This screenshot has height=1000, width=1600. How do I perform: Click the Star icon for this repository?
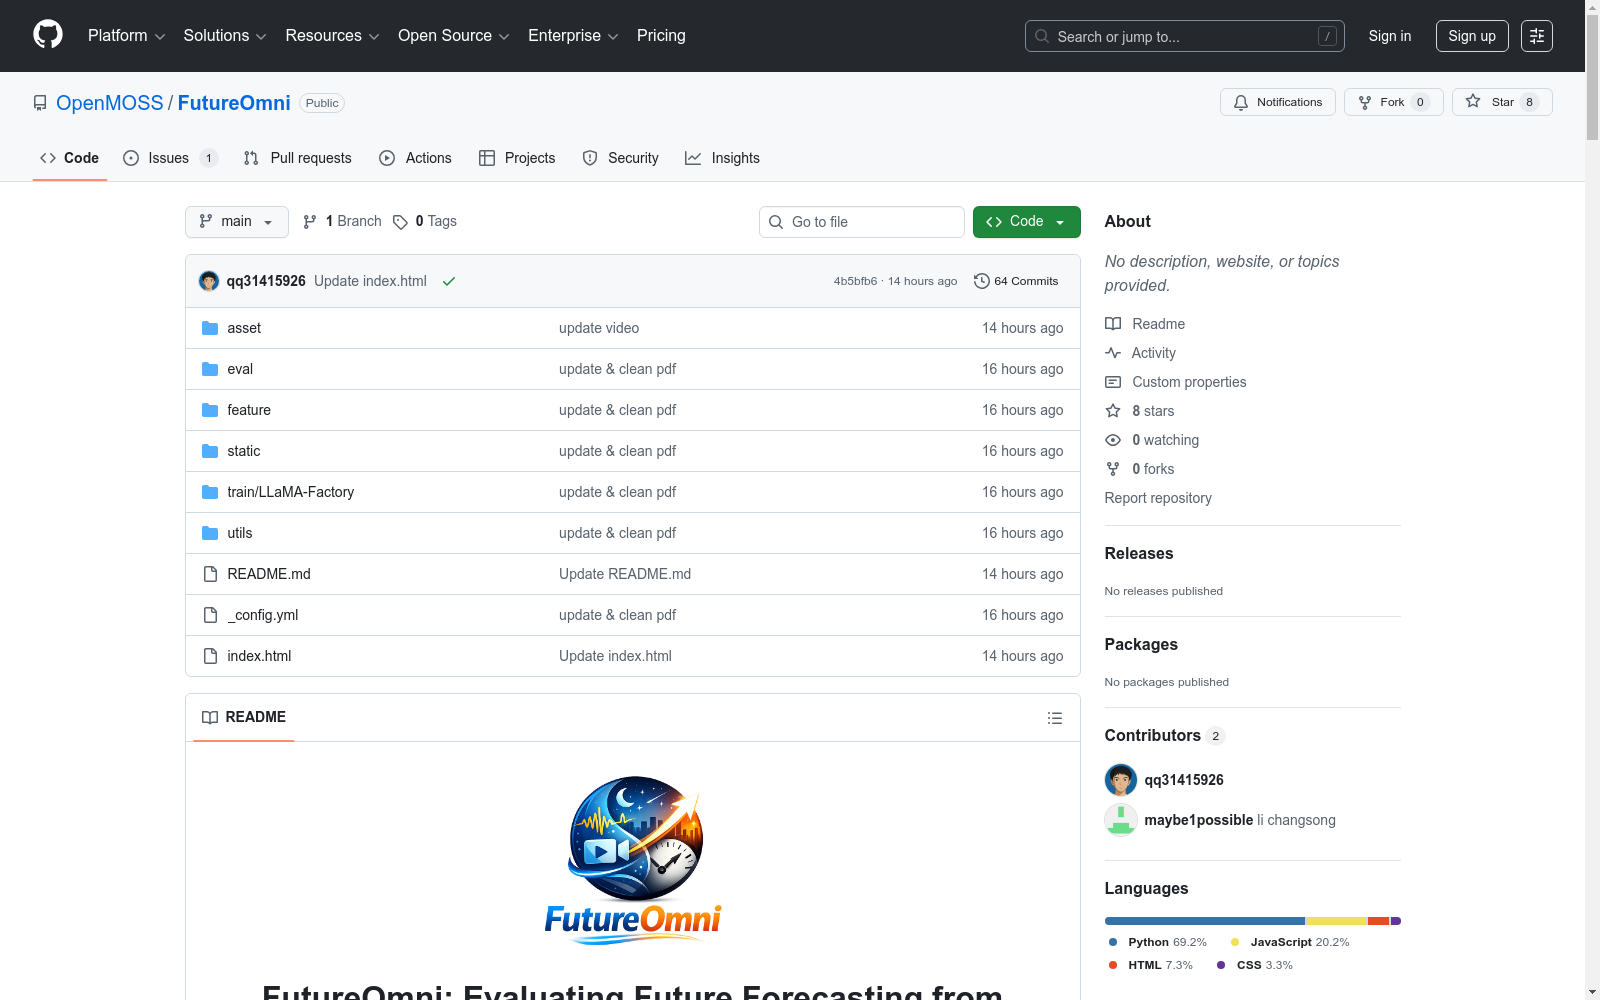[x=1473, y=101]
